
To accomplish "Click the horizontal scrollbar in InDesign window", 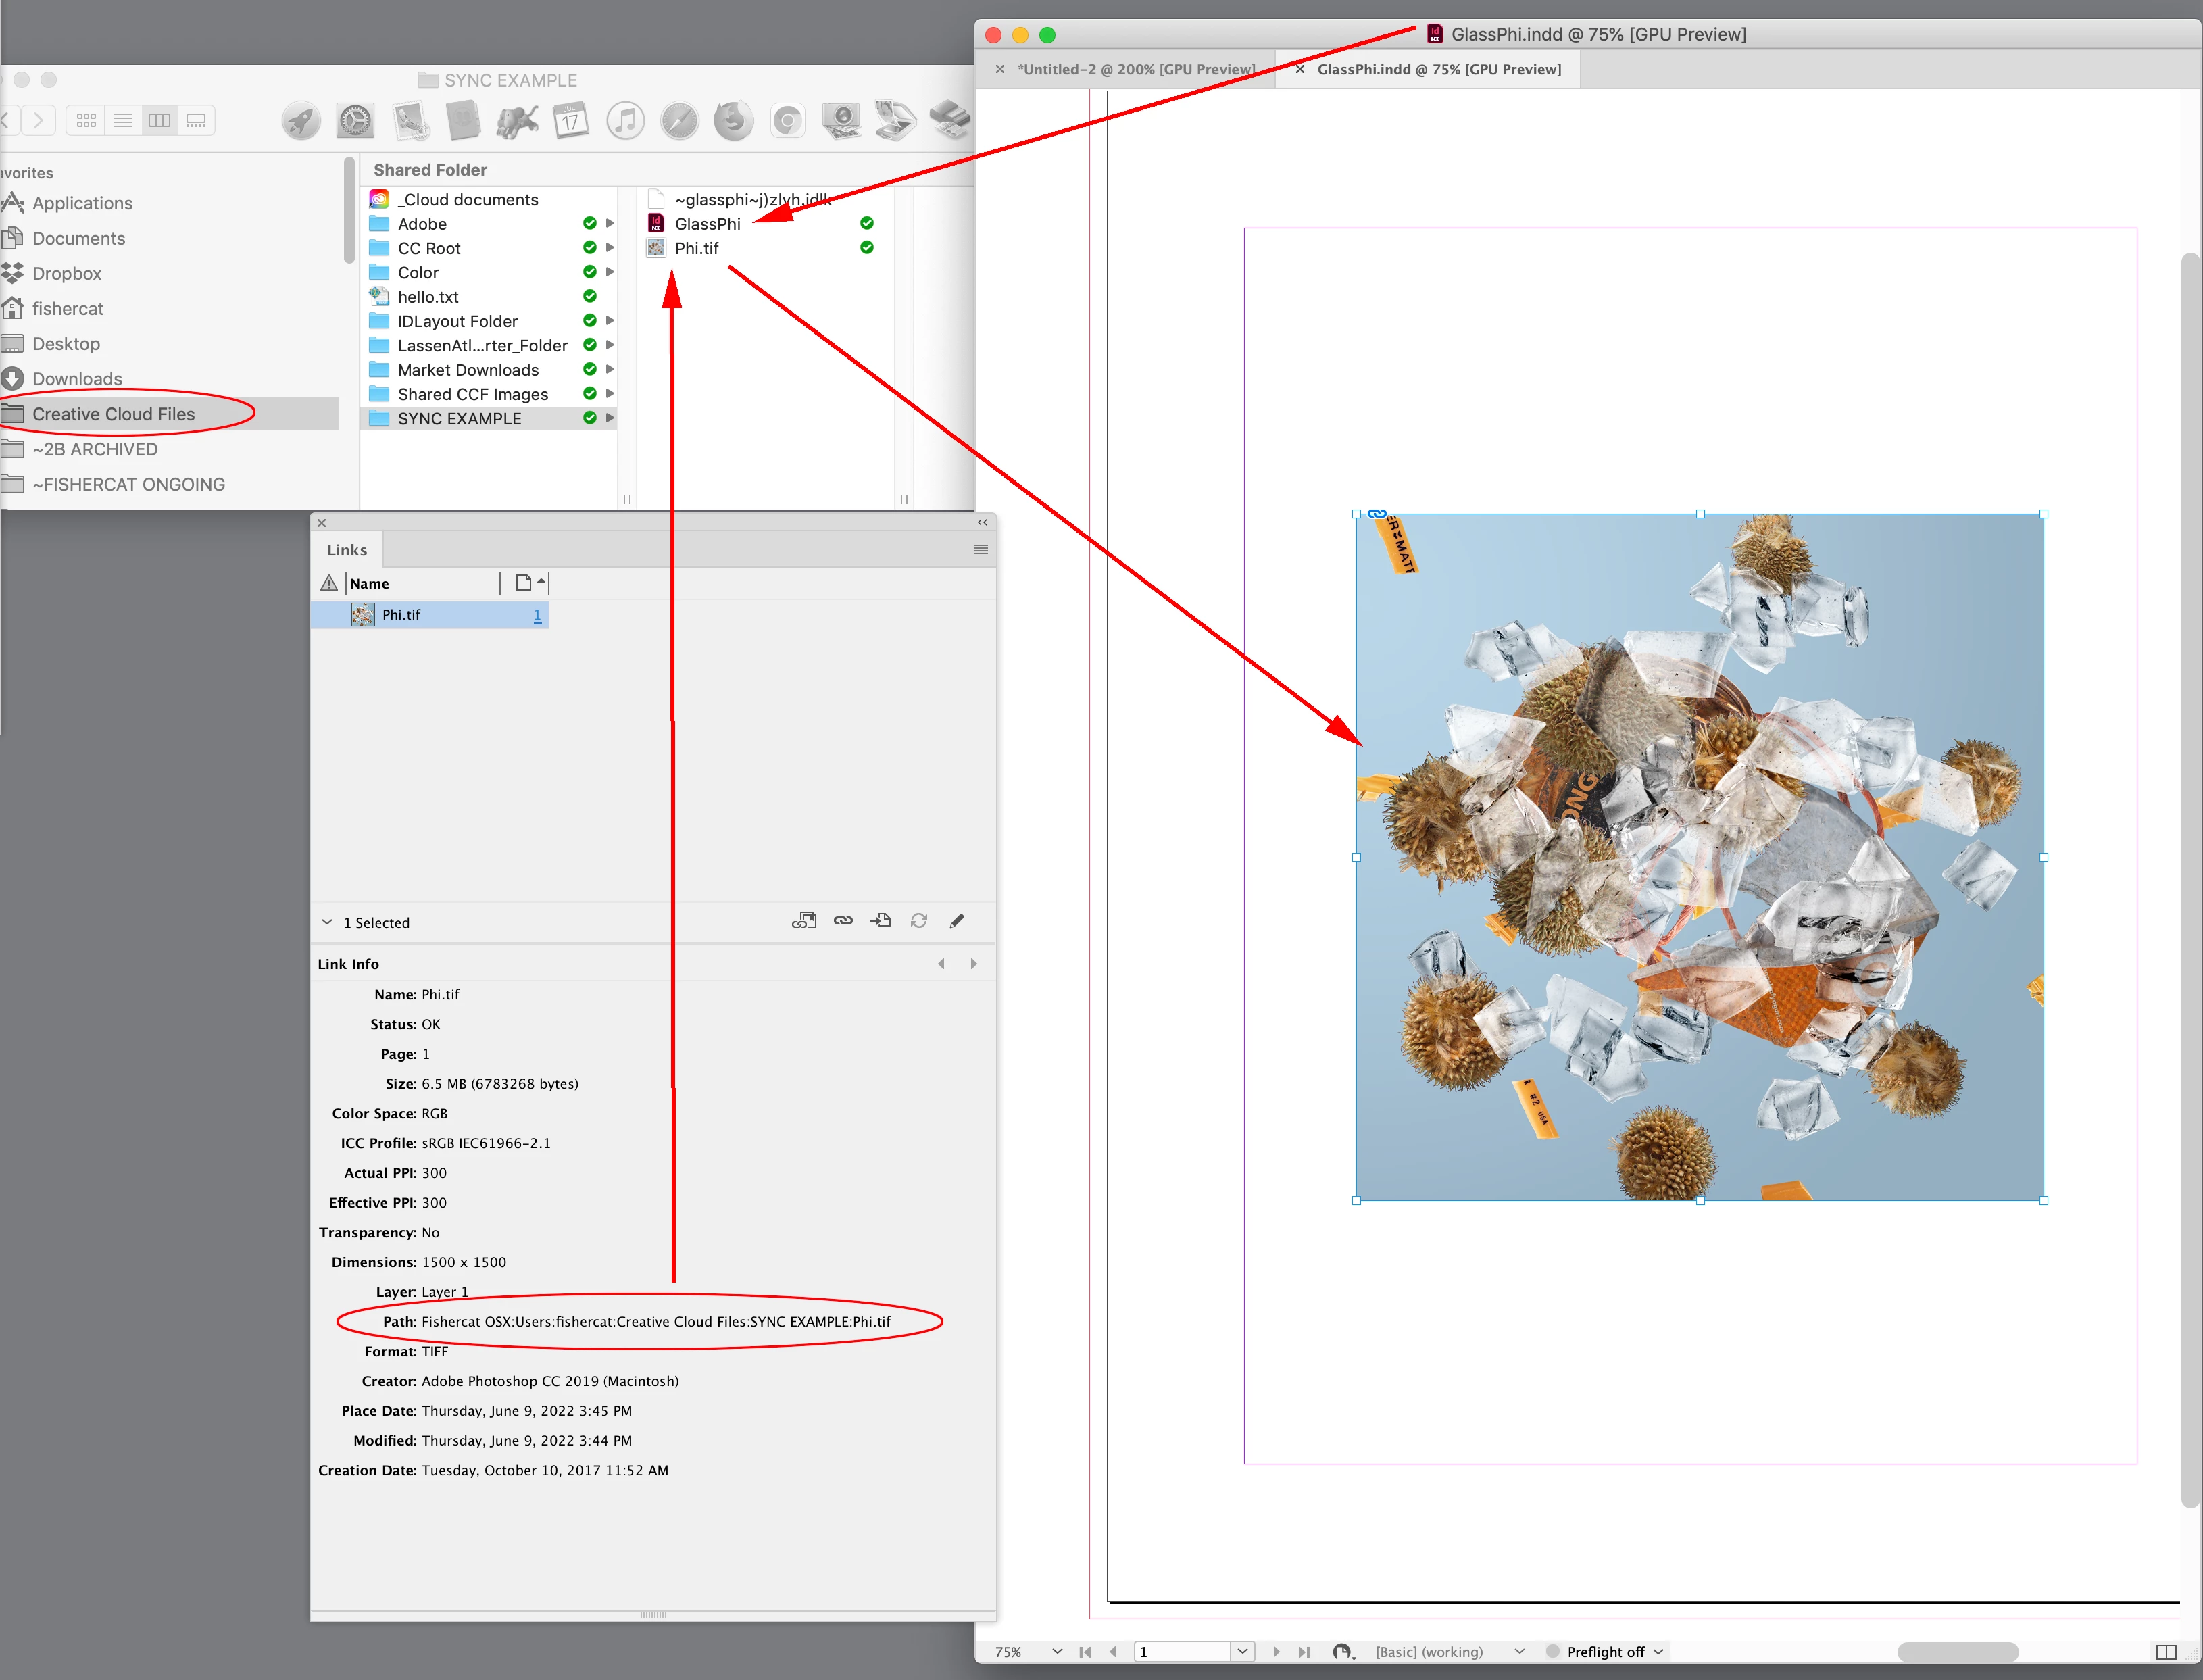I will (x=1957, y=1652).
